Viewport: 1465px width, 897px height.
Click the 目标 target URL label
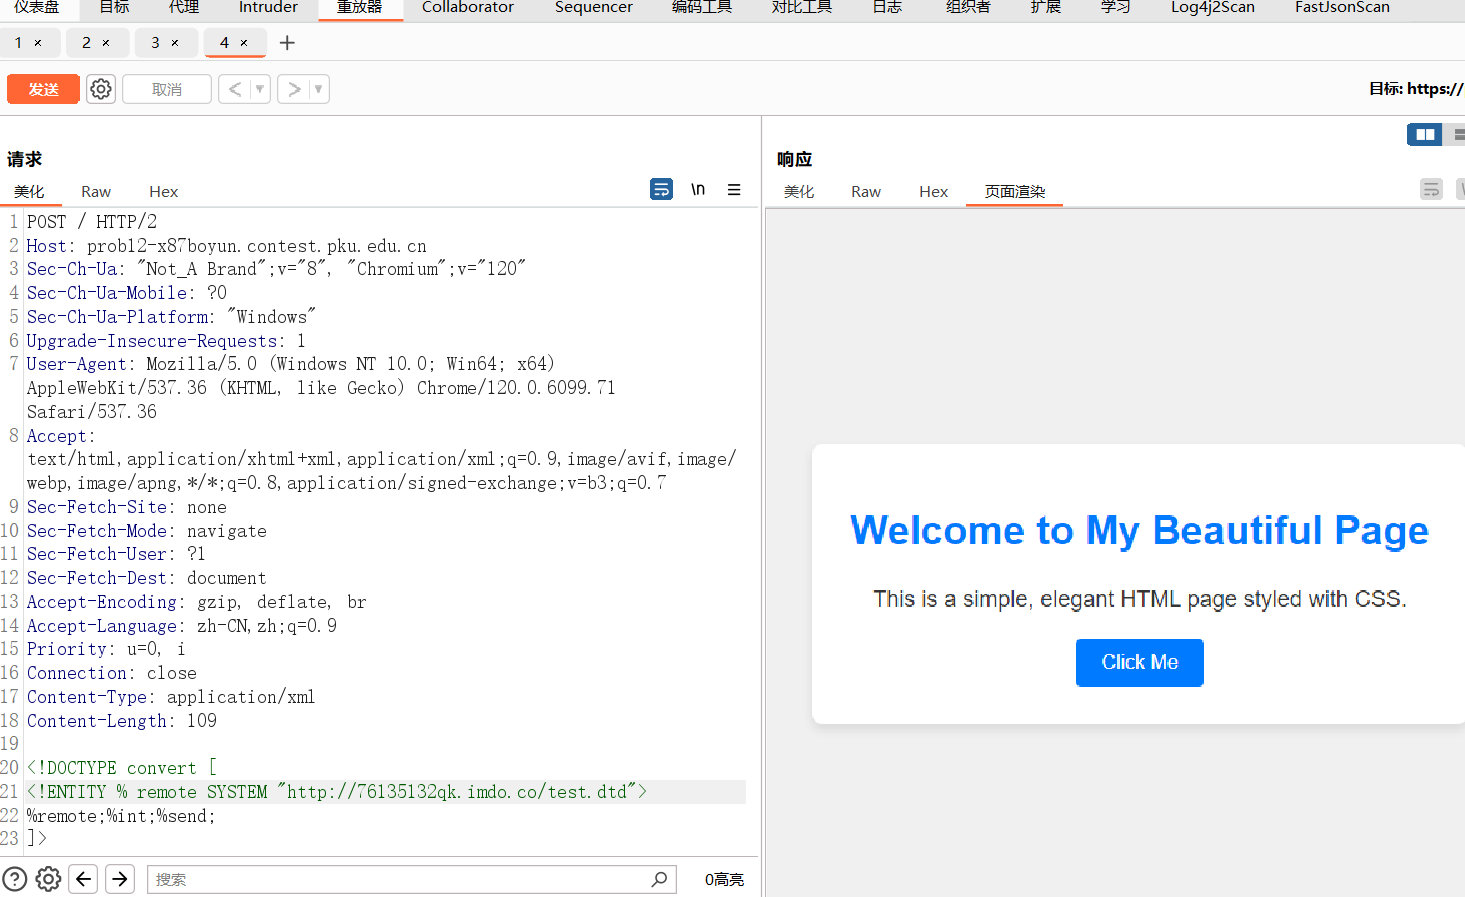(x=1415, y=89)
